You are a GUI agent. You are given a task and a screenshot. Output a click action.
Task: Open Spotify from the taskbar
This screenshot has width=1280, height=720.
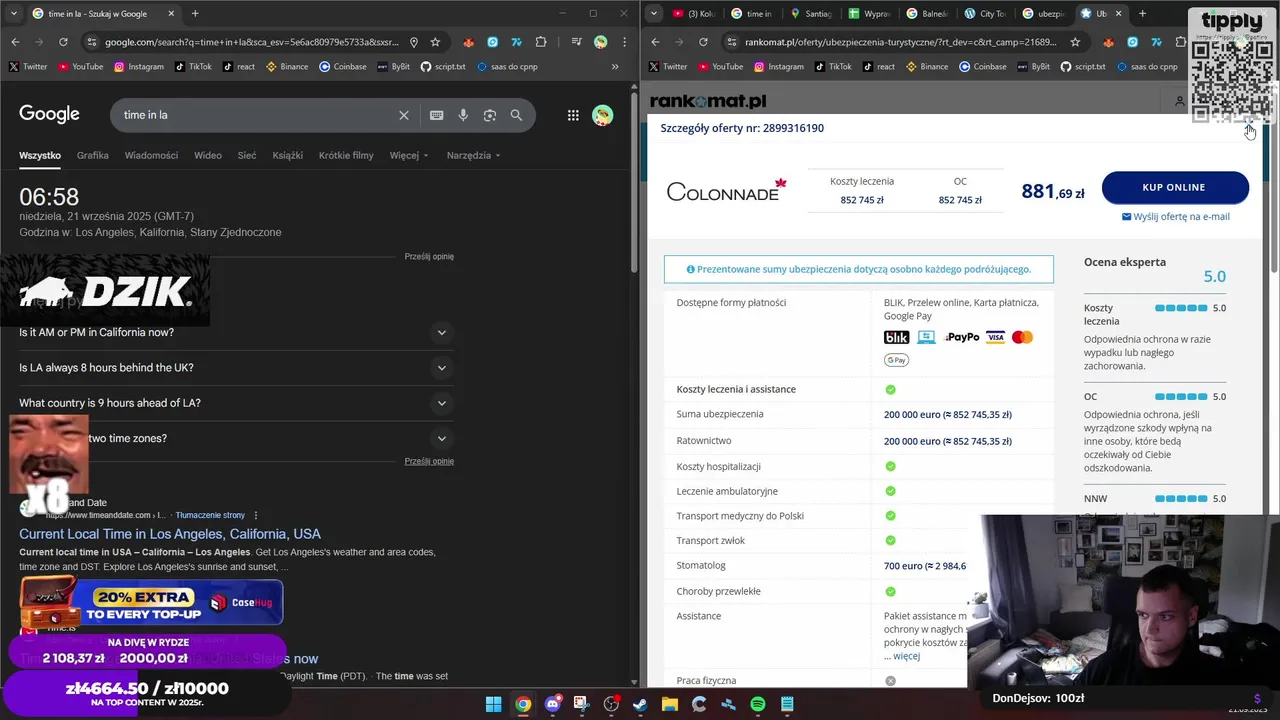[758, 704]
